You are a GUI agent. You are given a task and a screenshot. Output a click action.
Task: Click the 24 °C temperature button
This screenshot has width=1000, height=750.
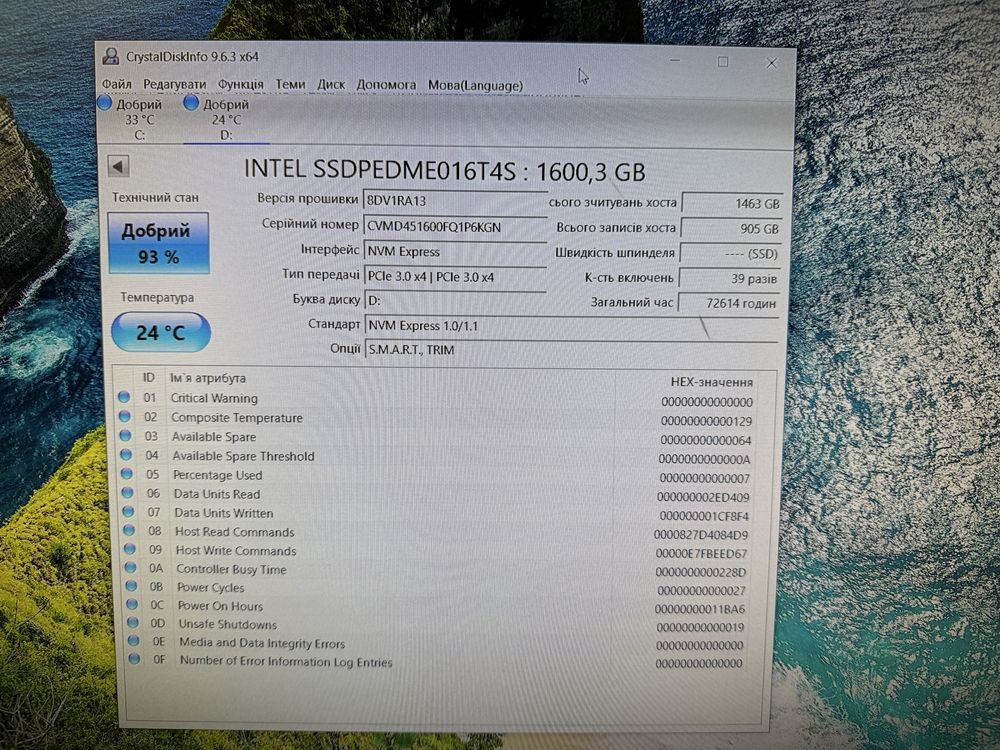click(160, 332)
